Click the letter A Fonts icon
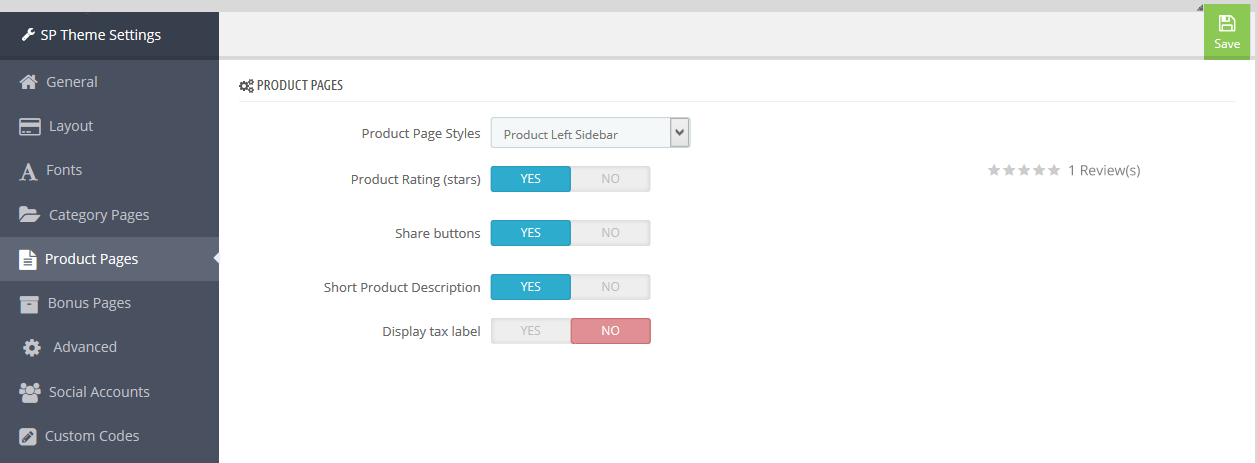Image resolution: width=1257 pixels, height=463 pixels. [29, 171]
